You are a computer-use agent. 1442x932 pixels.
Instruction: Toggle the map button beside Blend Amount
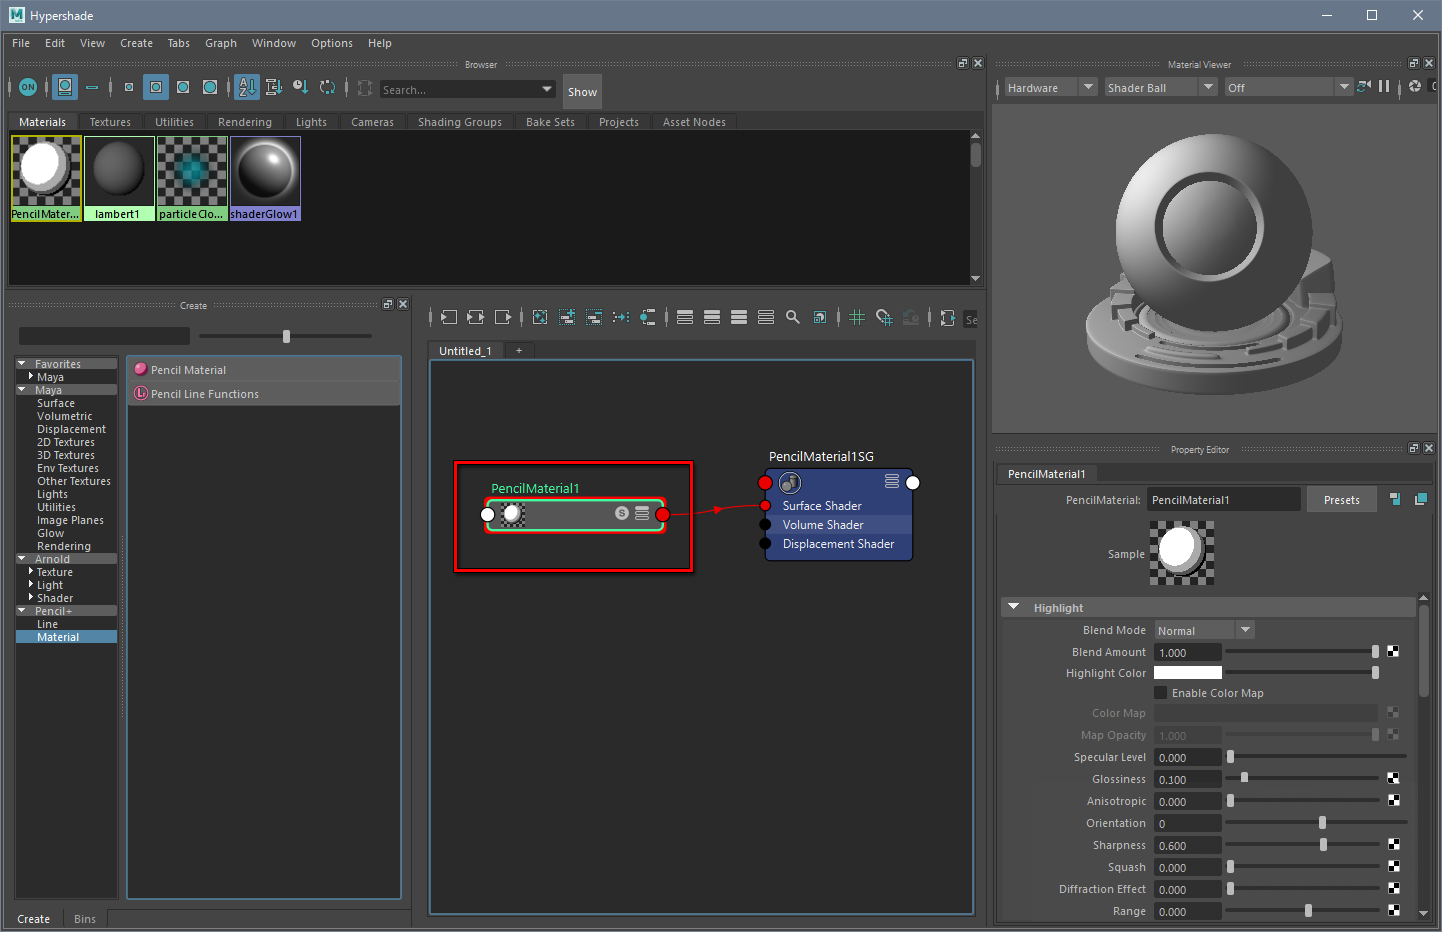tap(1393, 652)
